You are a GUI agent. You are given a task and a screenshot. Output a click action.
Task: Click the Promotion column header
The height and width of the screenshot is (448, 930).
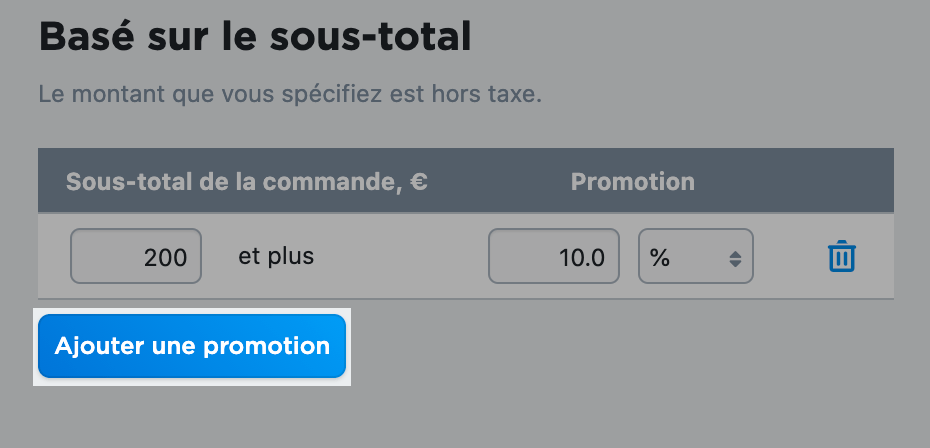(632, 182)
